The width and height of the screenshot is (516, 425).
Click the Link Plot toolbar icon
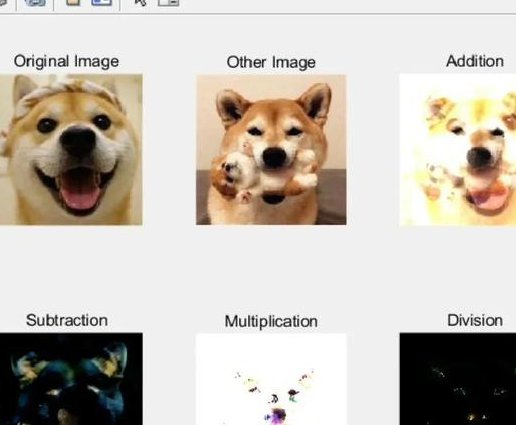[x=35, y=2]
